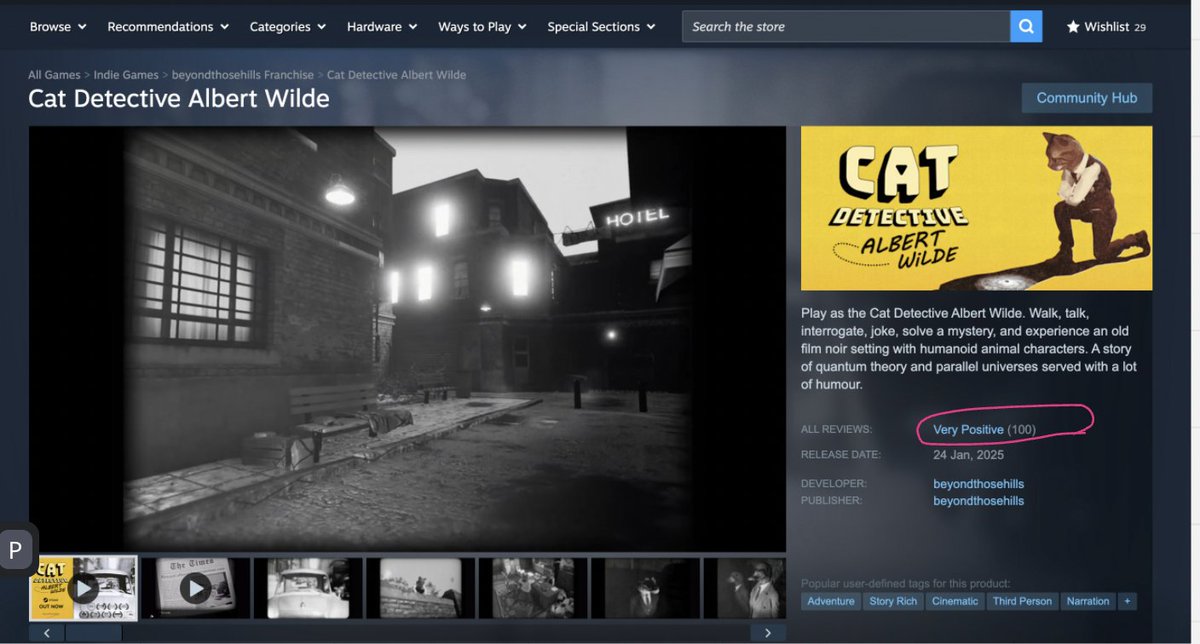Click the RELEASE DATE label

pyautogui.click(x=841, y=454)
